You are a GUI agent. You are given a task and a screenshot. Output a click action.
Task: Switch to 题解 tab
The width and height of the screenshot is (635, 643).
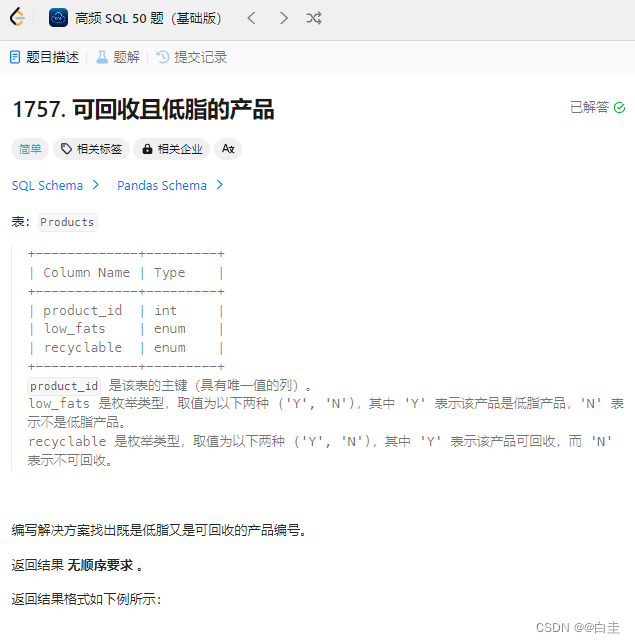[x=118, y=57]
